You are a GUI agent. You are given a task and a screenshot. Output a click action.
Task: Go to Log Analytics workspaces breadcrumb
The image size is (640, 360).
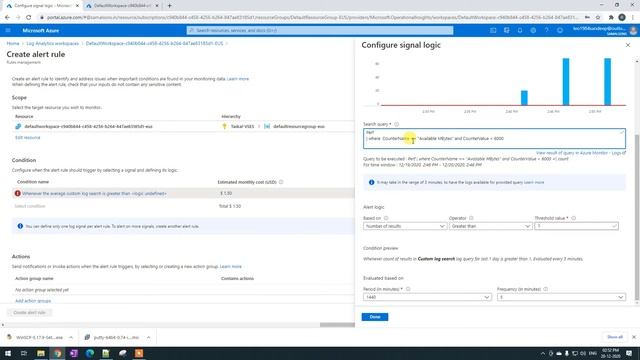(53, 43)
